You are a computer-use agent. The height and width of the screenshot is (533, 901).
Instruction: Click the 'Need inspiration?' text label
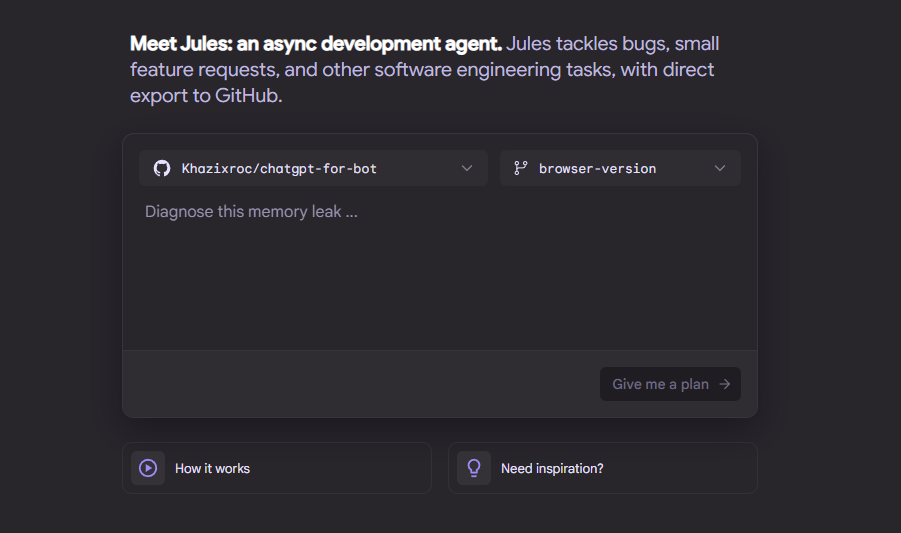pos(552,468)
